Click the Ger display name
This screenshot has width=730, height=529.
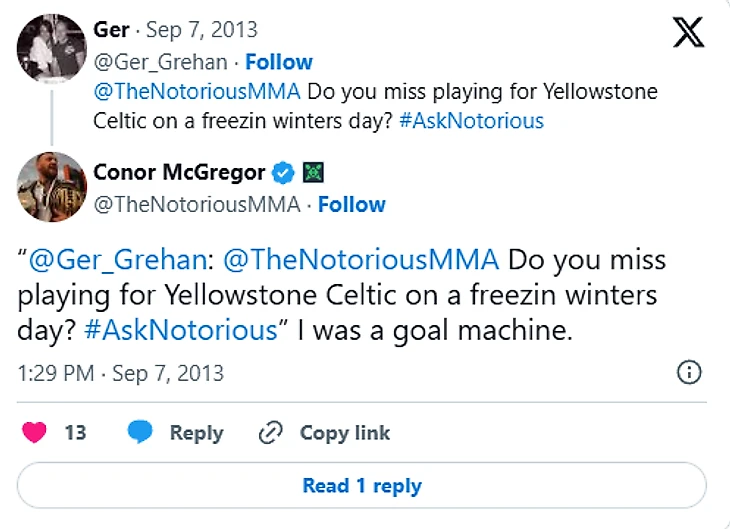(x=111, y=30)
